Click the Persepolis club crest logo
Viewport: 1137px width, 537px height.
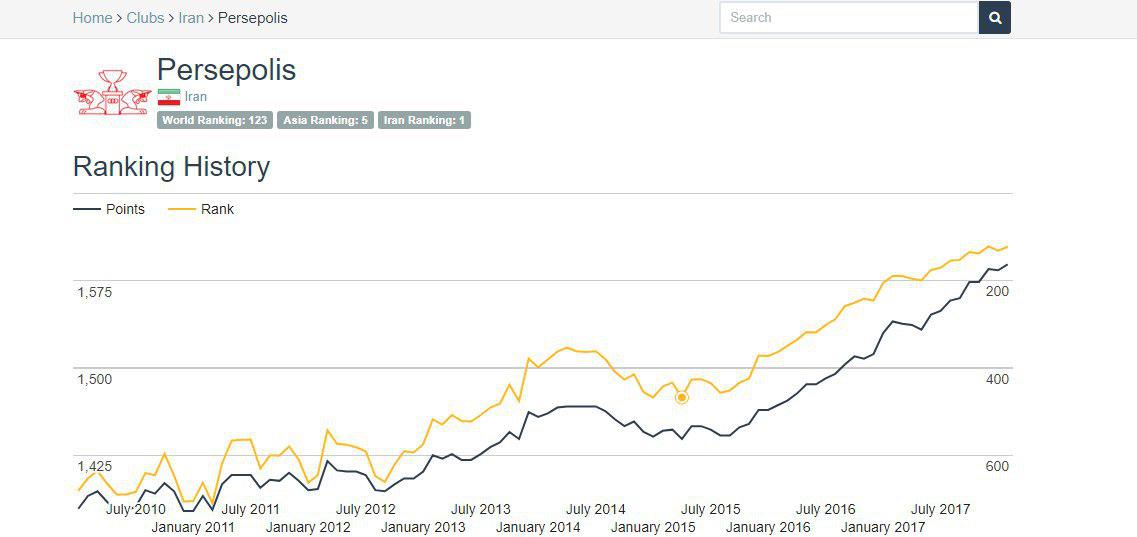pyautogui.click(x=111, y=92)
